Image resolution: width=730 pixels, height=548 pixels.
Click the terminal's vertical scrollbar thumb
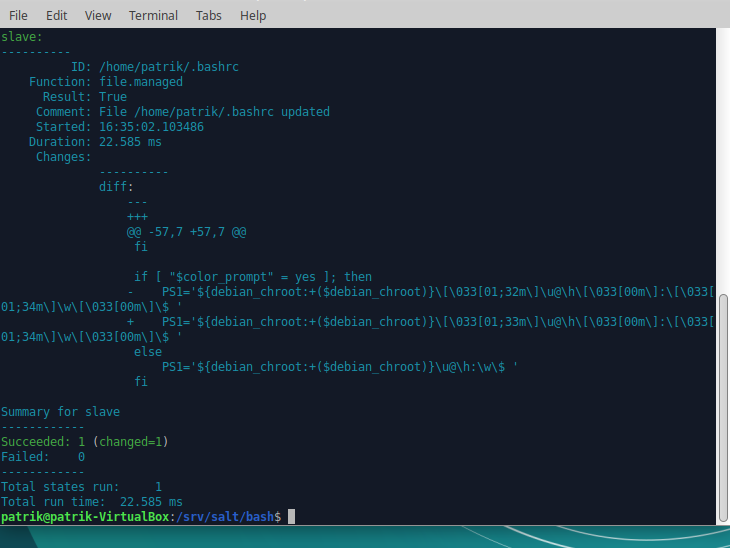tap(723, 410)
